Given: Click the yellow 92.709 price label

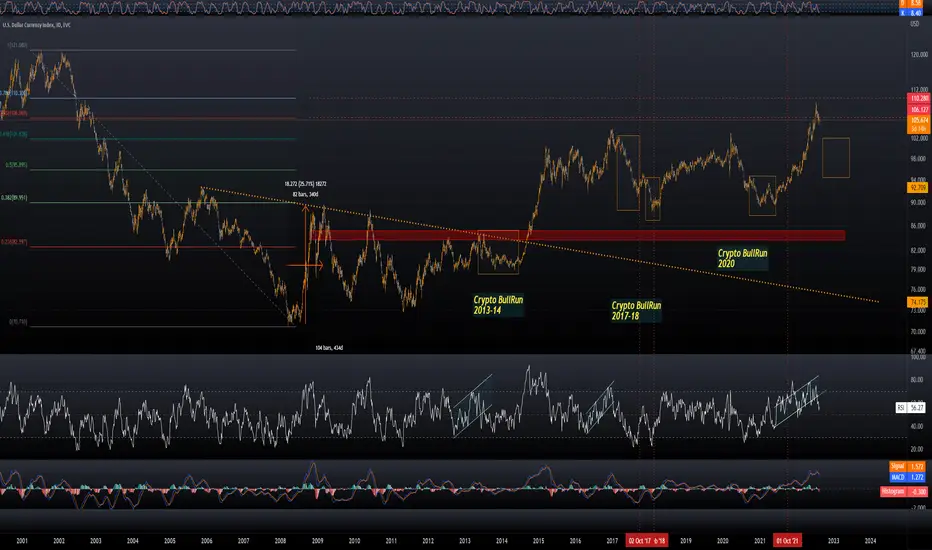Looking at the screenshot, I should [x=918, y=188].
